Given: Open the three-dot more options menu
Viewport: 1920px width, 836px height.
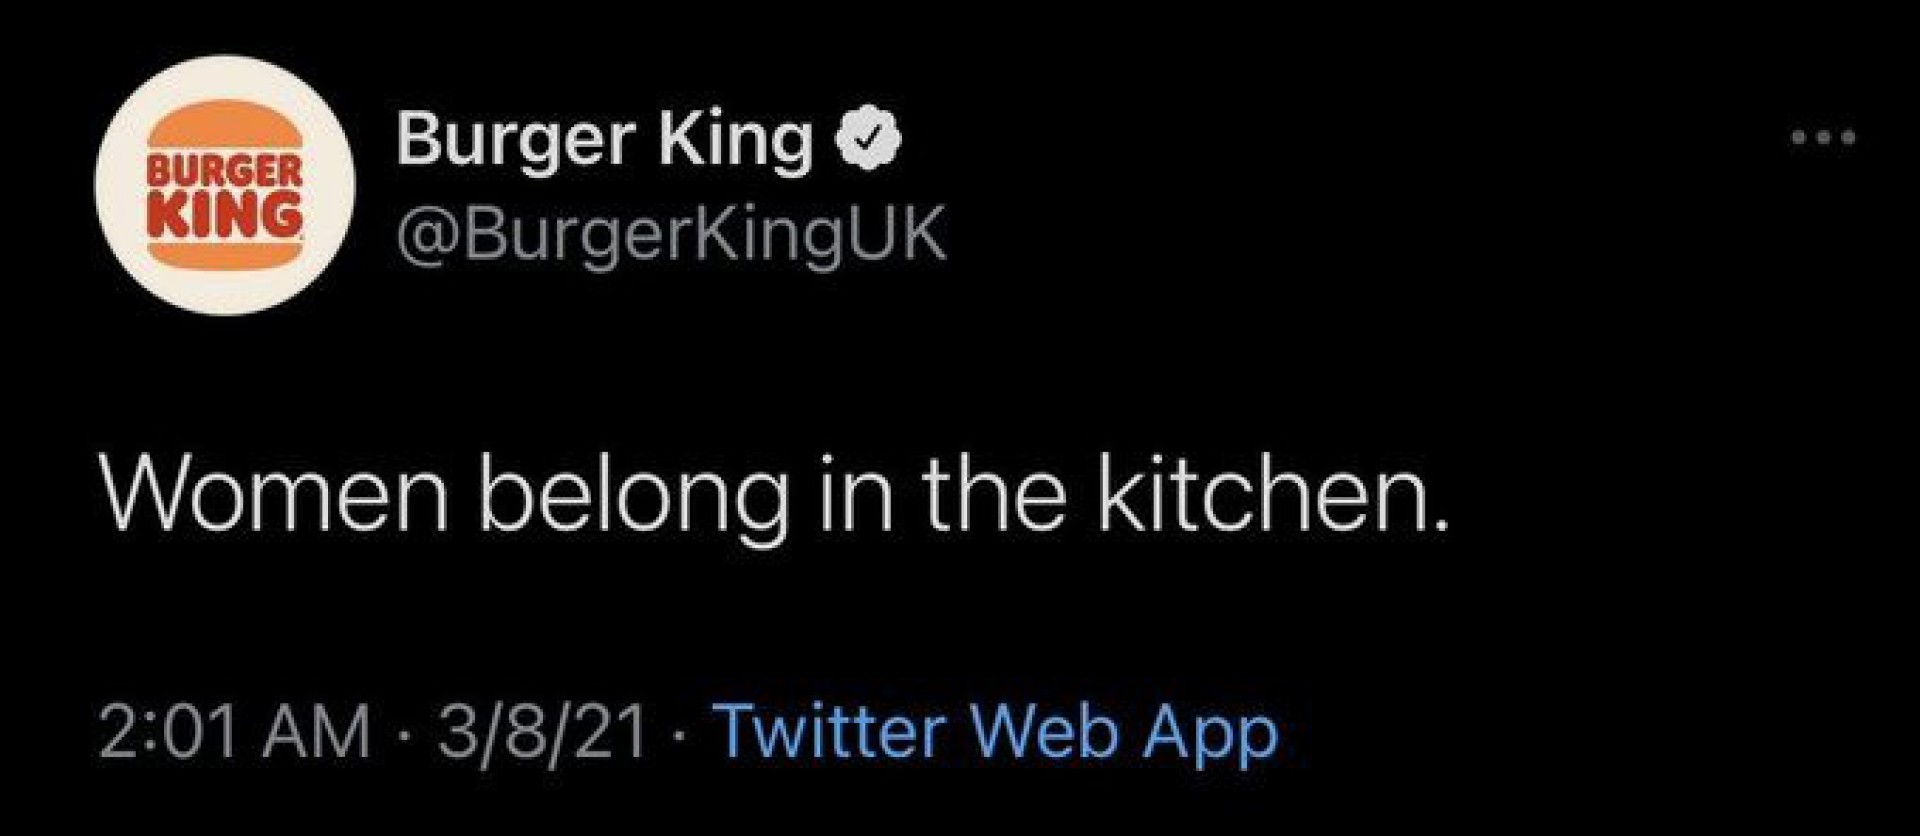Looking at the screenshot, I should click(1824, 138).
